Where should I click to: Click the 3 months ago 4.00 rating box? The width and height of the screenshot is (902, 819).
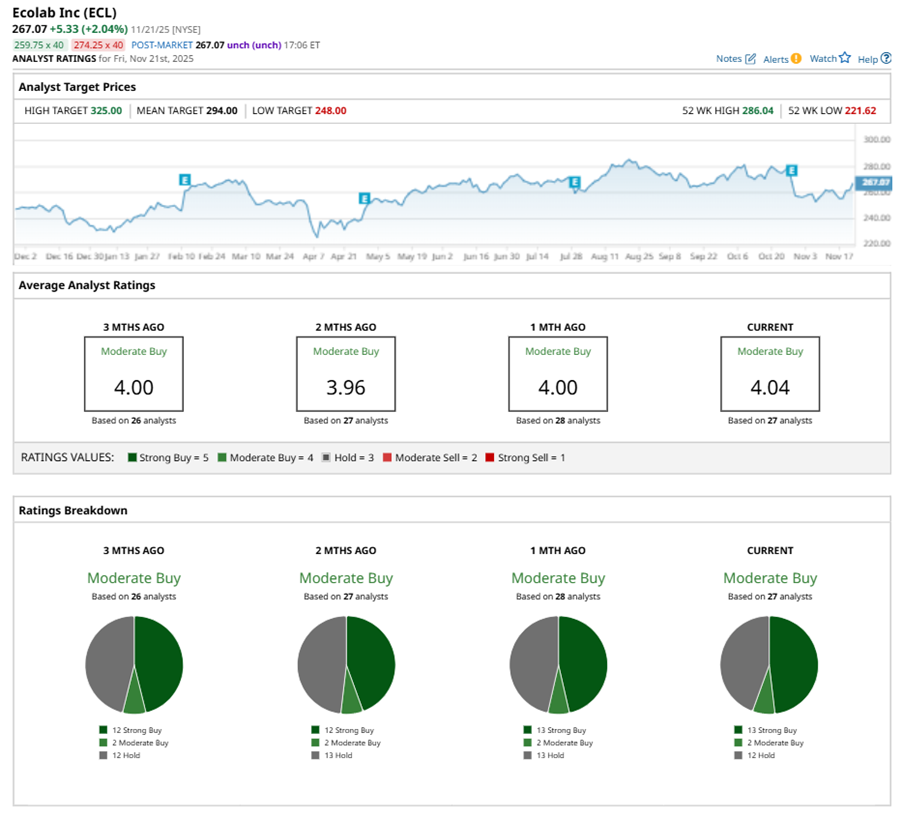coord(133,373)
